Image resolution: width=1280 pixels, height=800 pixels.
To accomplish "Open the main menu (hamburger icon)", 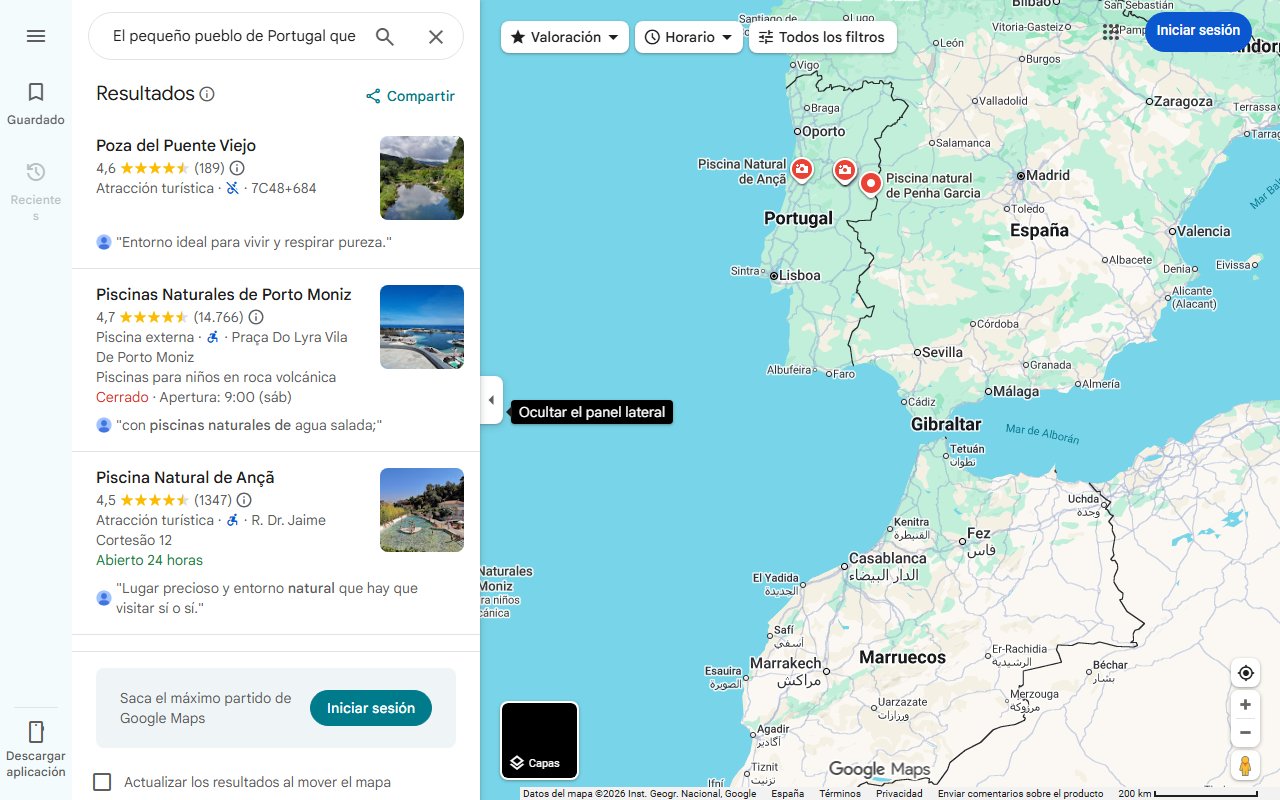I will [x=36, y=36].
